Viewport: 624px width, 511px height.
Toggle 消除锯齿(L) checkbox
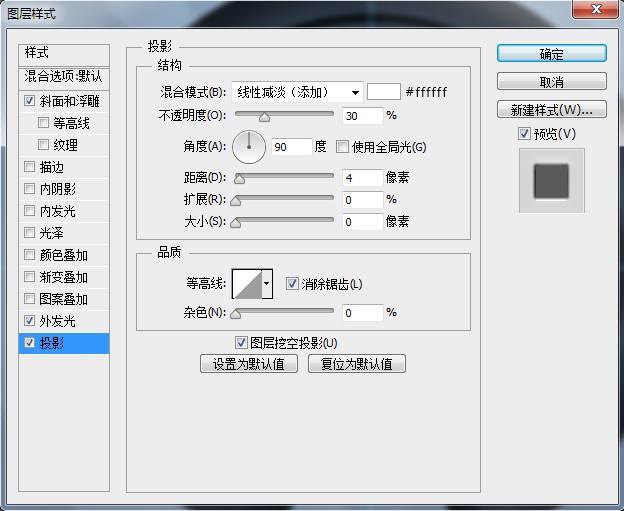(292, 284)
